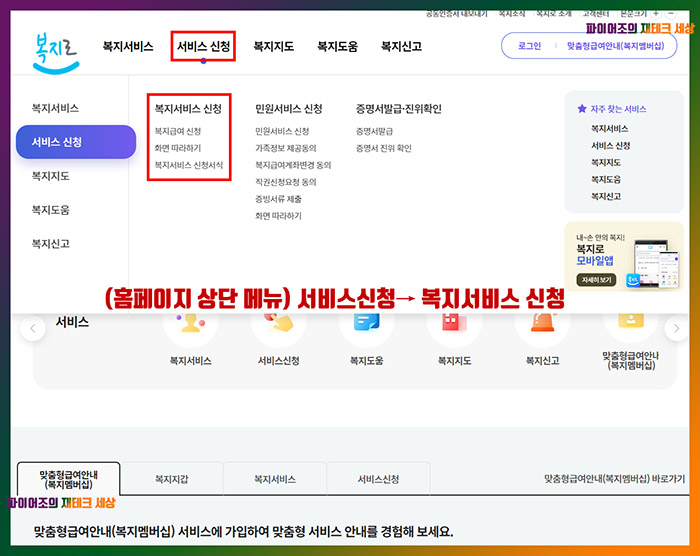This screenshot has width=700, height=556.
Task: Click 복지도움 in the 자주 찾는 서비스 list
Action: [x=606, y=180]
